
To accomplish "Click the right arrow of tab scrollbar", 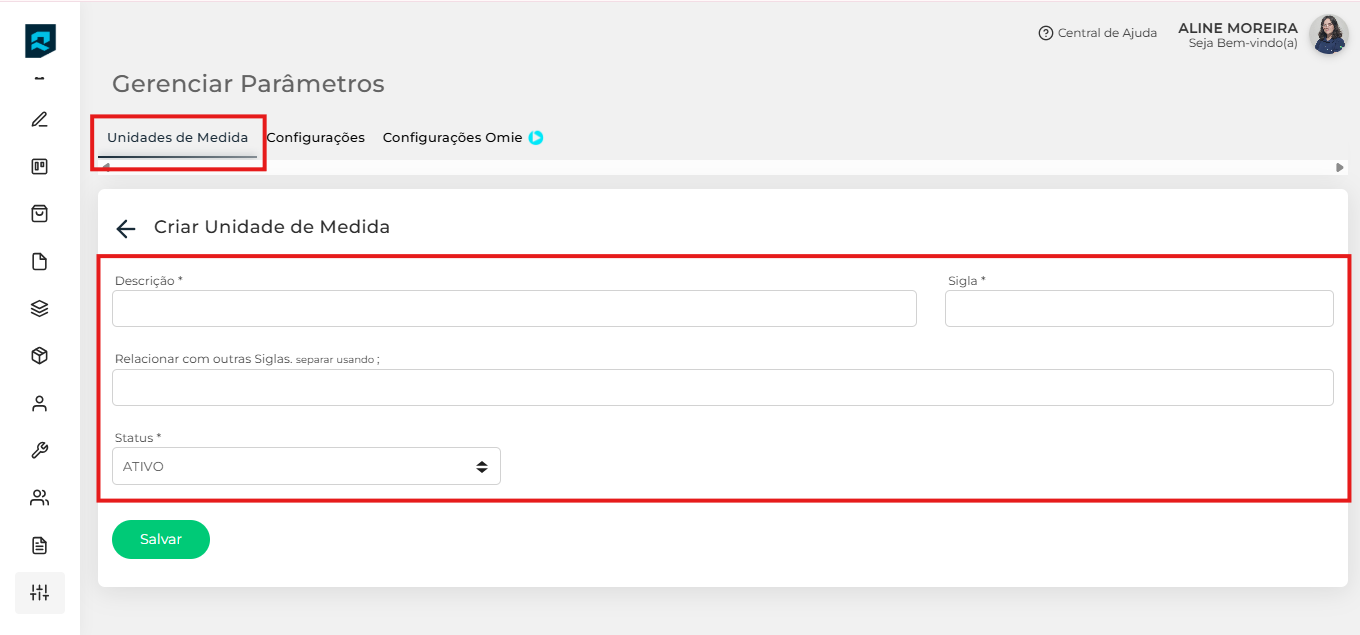I will click(x=1339, y=168).
